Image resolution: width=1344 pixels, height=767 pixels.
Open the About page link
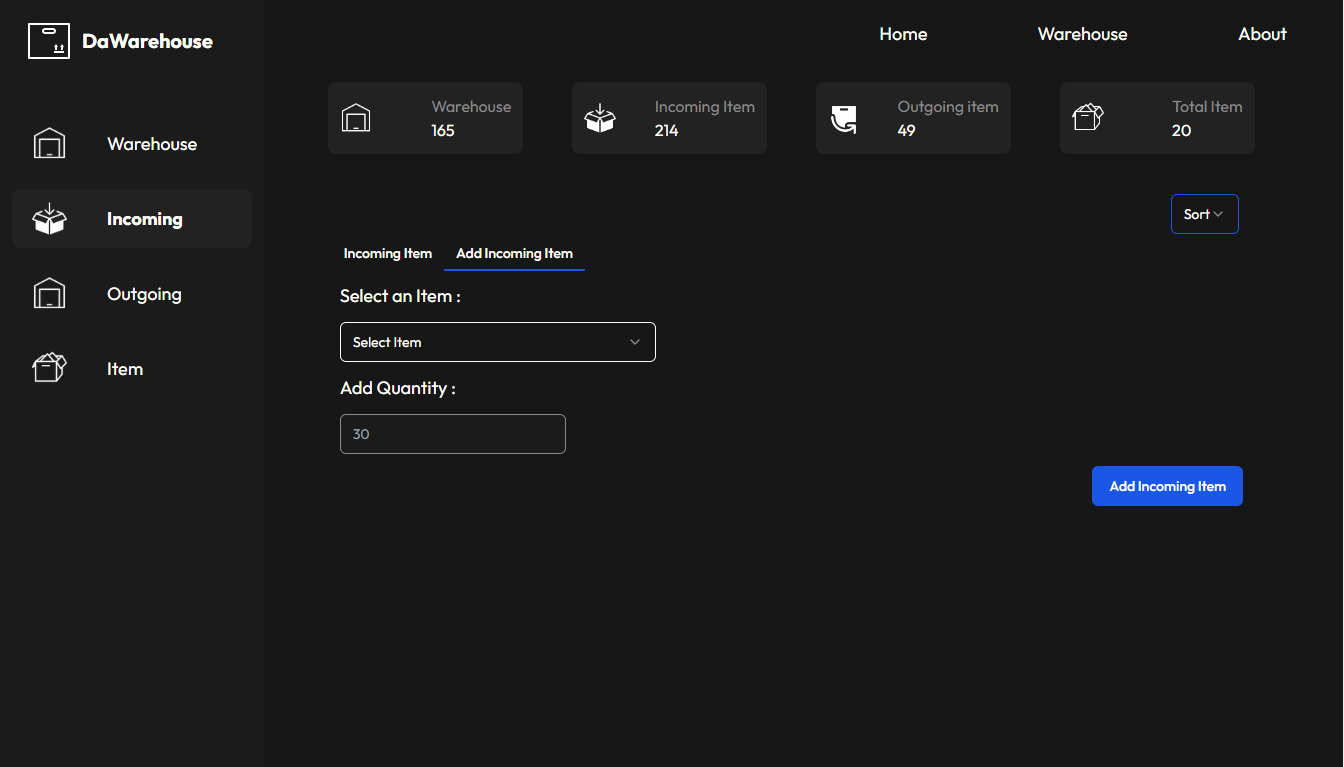(1262, 34)
